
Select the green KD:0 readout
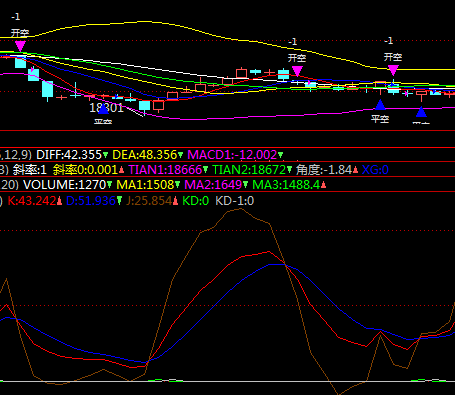tap(196, 201)
